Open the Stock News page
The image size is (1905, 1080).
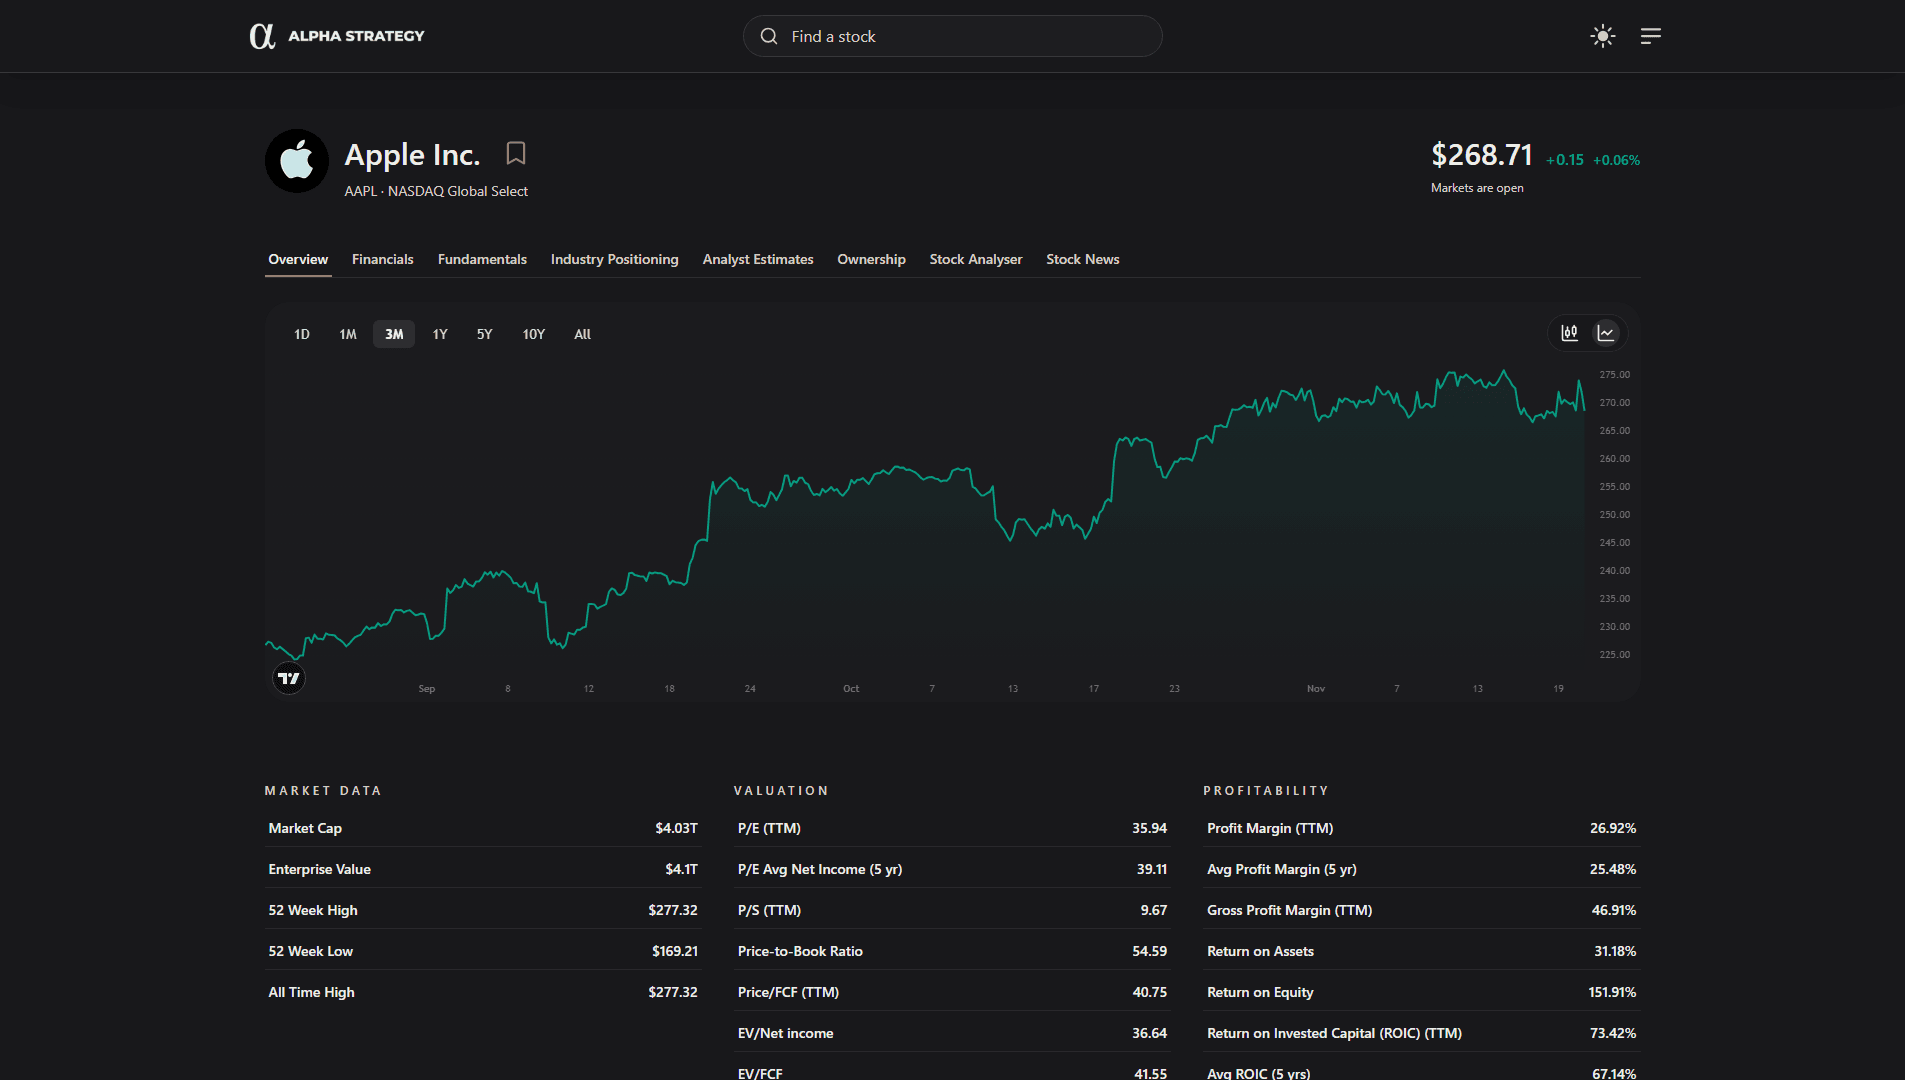pos(1082,259)
